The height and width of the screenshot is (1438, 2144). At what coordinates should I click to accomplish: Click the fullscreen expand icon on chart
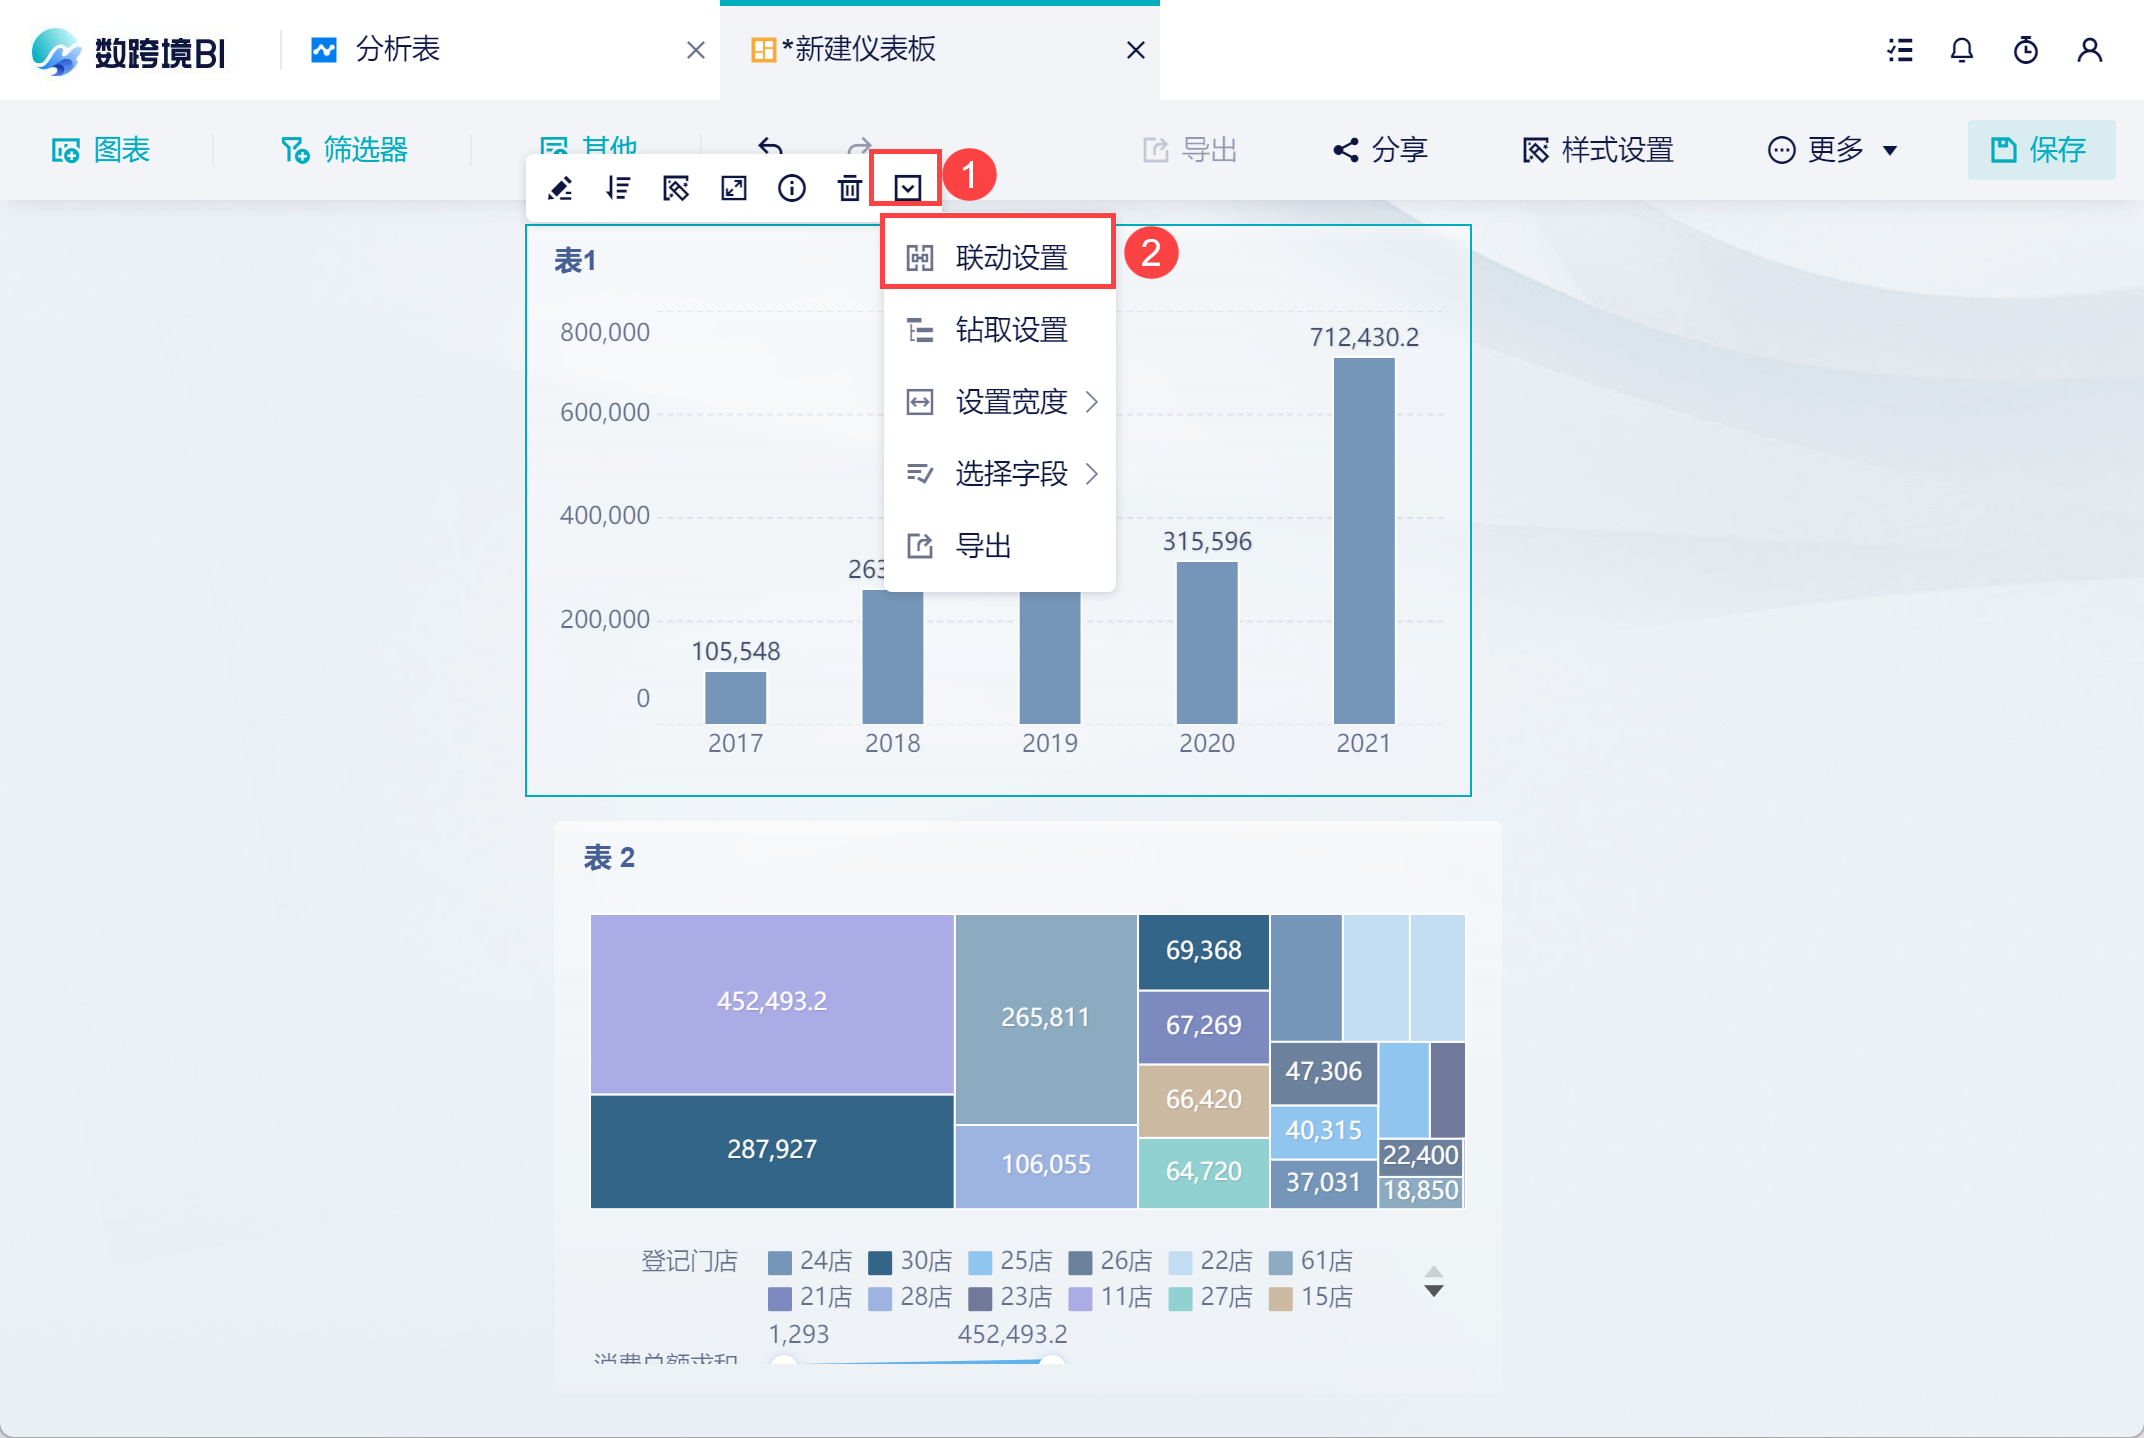pyautogui.click(x=734, y=188)
